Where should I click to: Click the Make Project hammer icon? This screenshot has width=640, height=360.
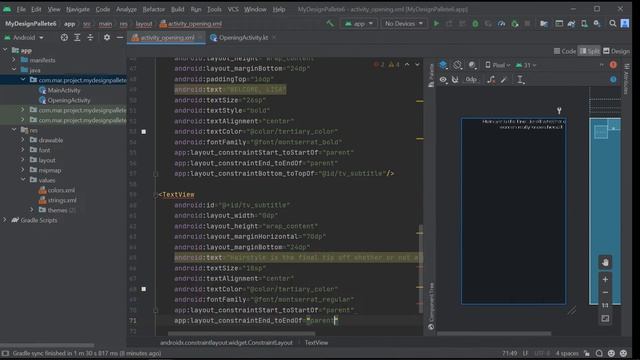(330, 24)
